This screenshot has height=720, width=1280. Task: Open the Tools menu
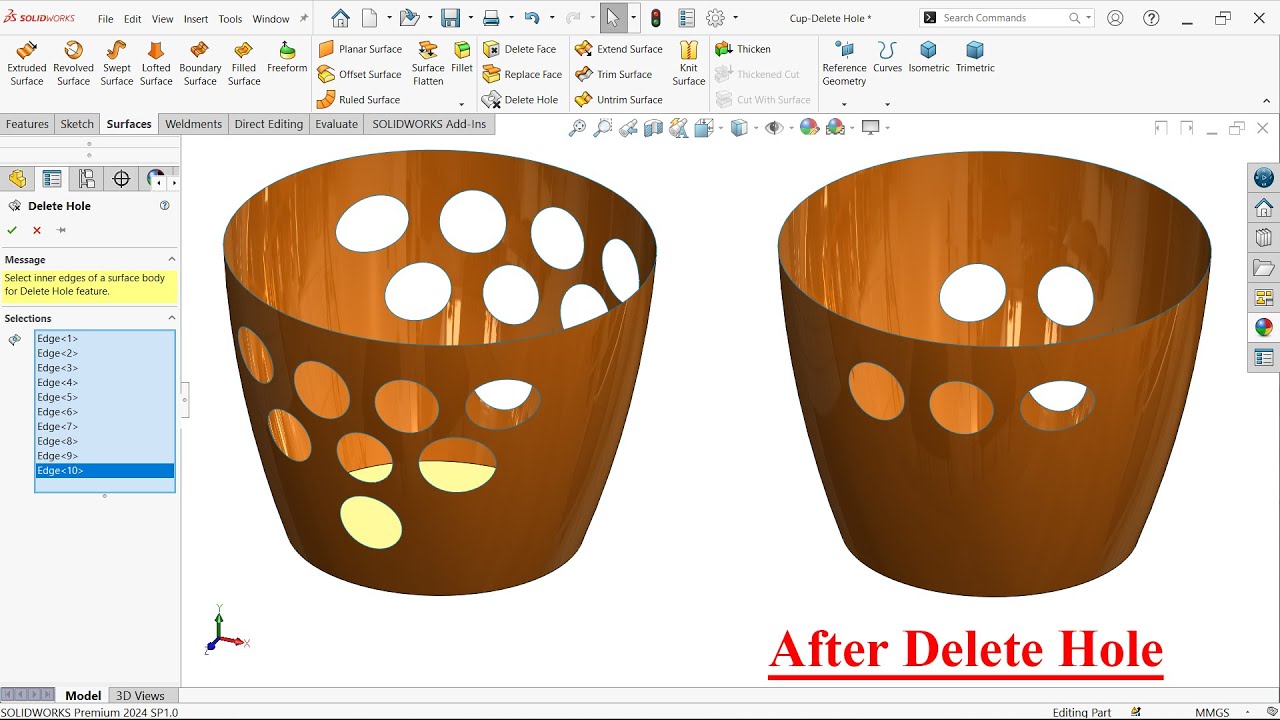230,19
